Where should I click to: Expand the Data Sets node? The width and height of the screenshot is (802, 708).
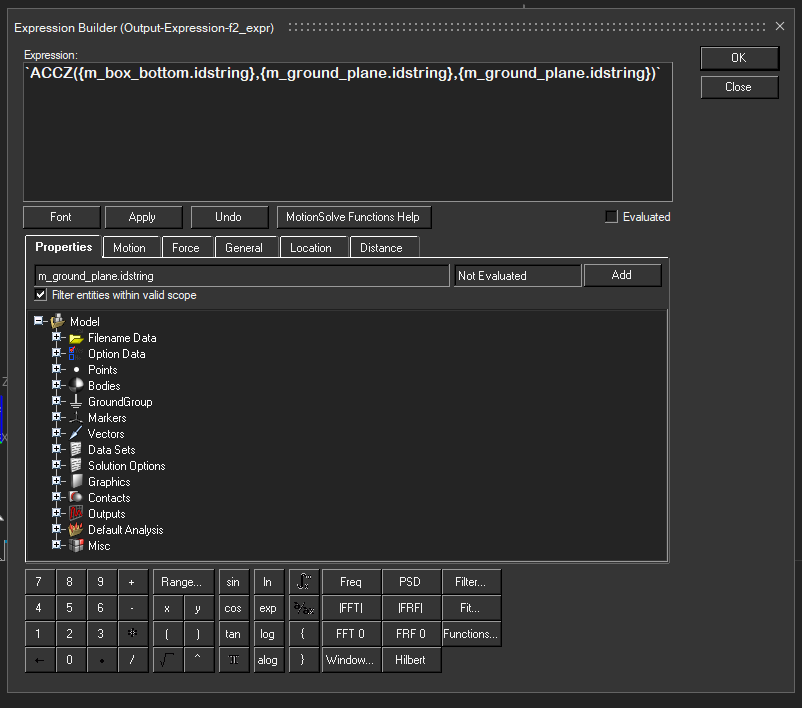[x=56, y=449]
